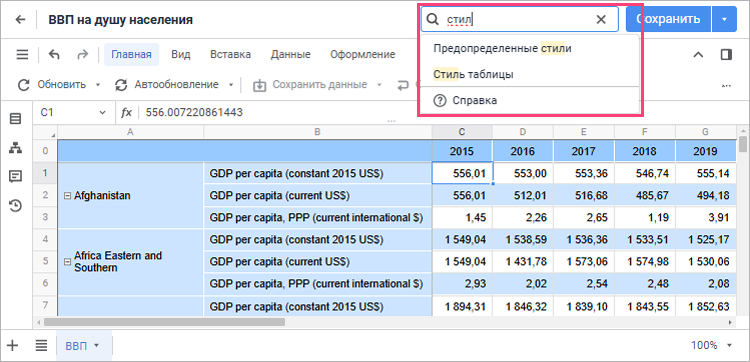Collapse the Africa Eastern and Southern group
Image resolution: width=750 pixels, height=362 pixels.
(x=67, y=262)
